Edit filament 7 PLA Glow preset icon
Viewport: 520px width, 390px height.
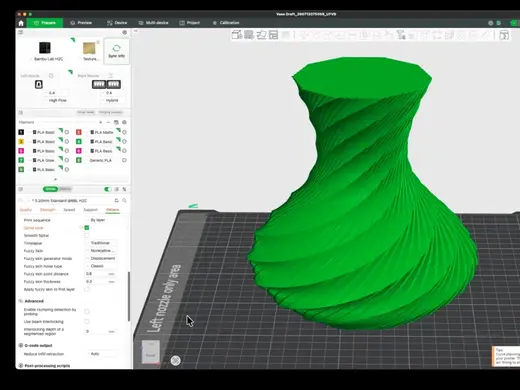67,160
